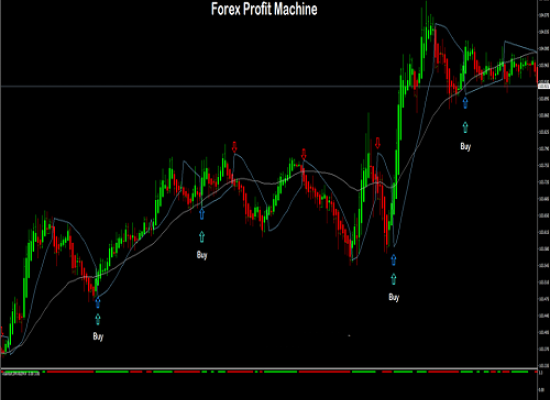The image size is (550, 400).
Task: Click the rightmost red down arrow signal
Action: point(378,143)
